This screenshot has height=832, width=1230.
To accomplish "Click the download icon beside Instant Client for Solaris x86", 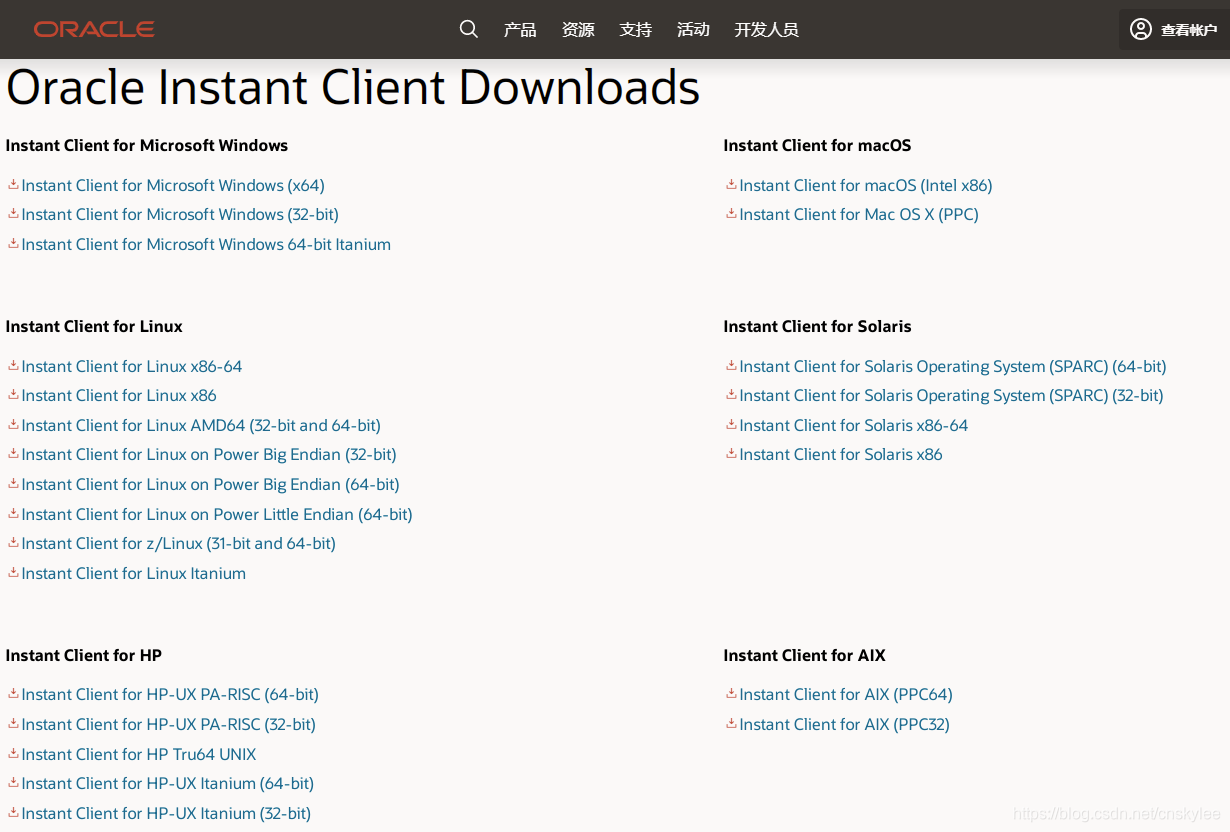I will click(731, 454).
